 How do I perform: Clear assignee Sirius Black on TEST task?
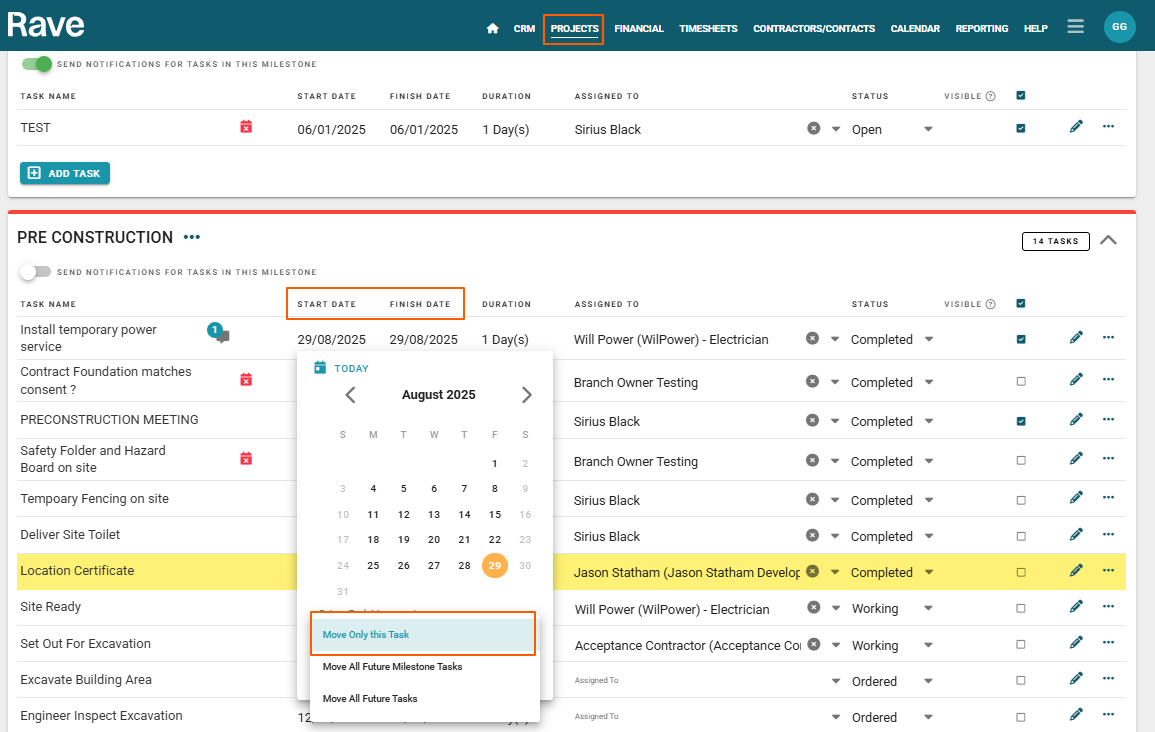coord(813,129)
